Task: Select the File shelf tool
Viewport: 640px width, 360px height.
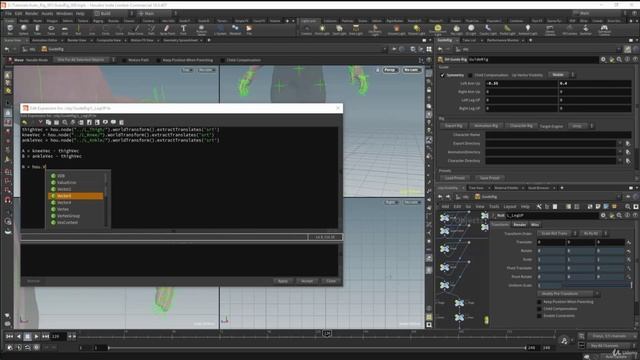Action: pyautogui.click(x=249, y=29)
